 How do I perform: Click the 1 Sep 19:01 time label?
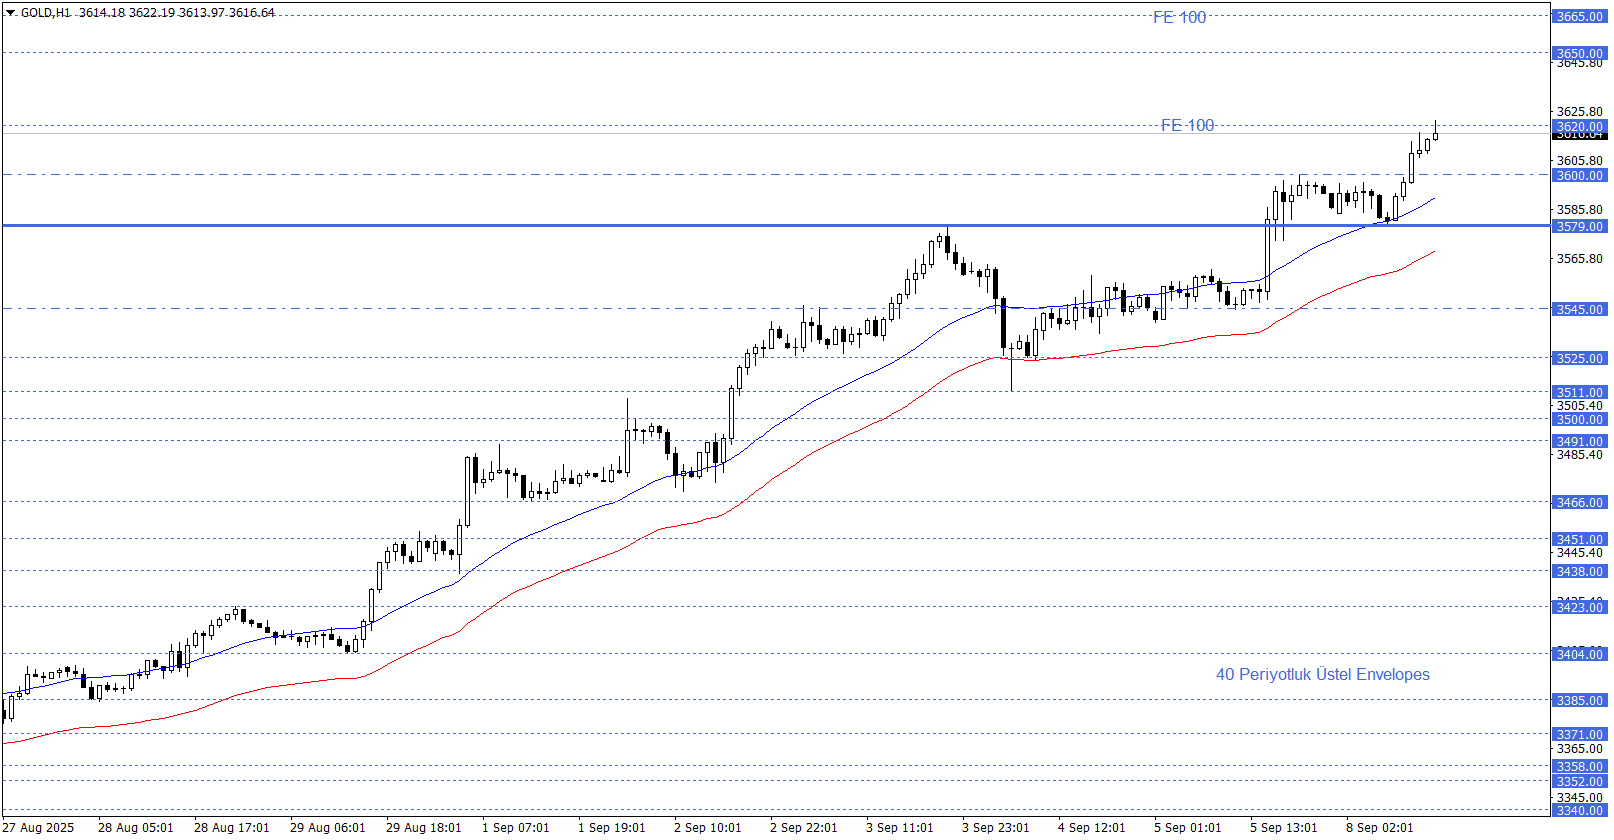click(x=611, y=827)
